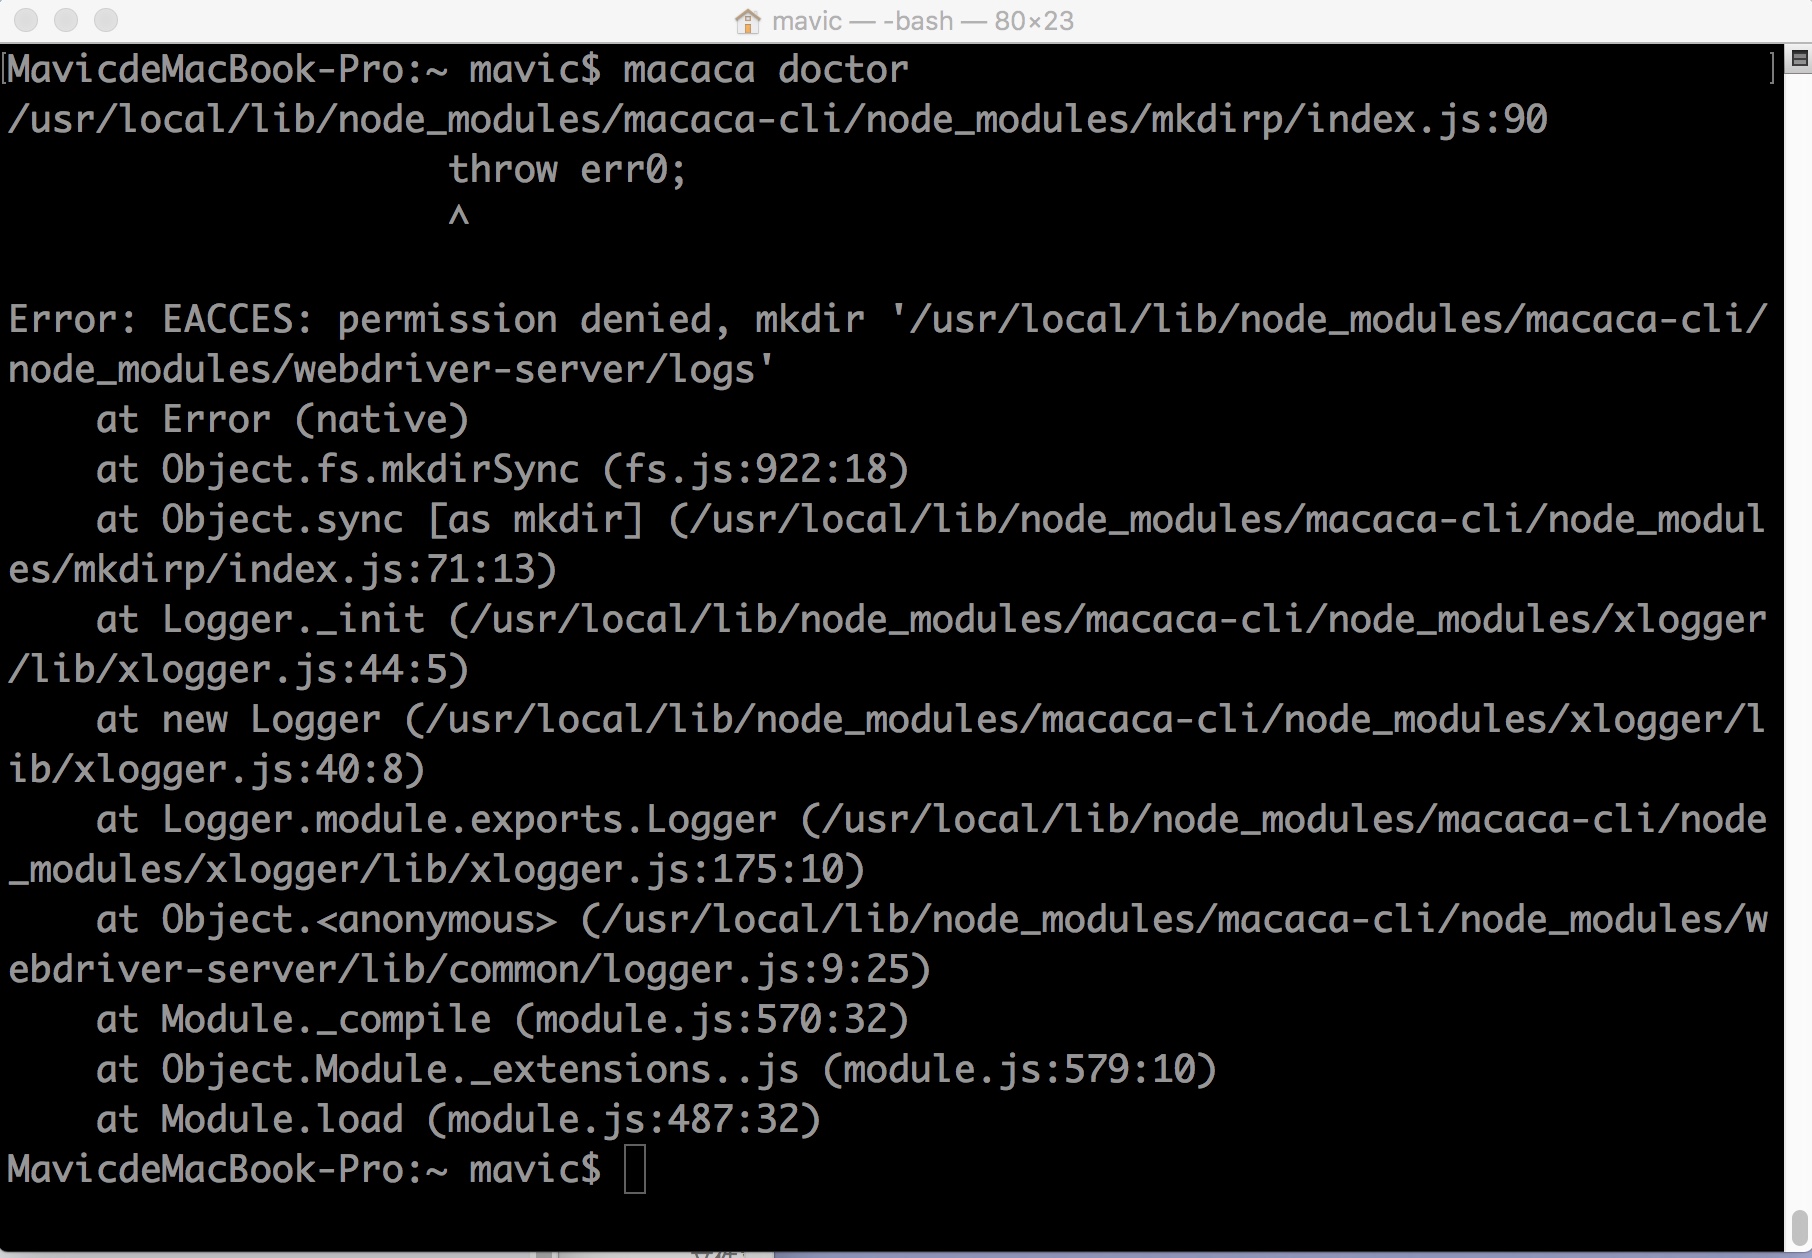Viewport: 1812px width, 1258px height.
Task: Close the terminal window
Action: click(26, 20)
